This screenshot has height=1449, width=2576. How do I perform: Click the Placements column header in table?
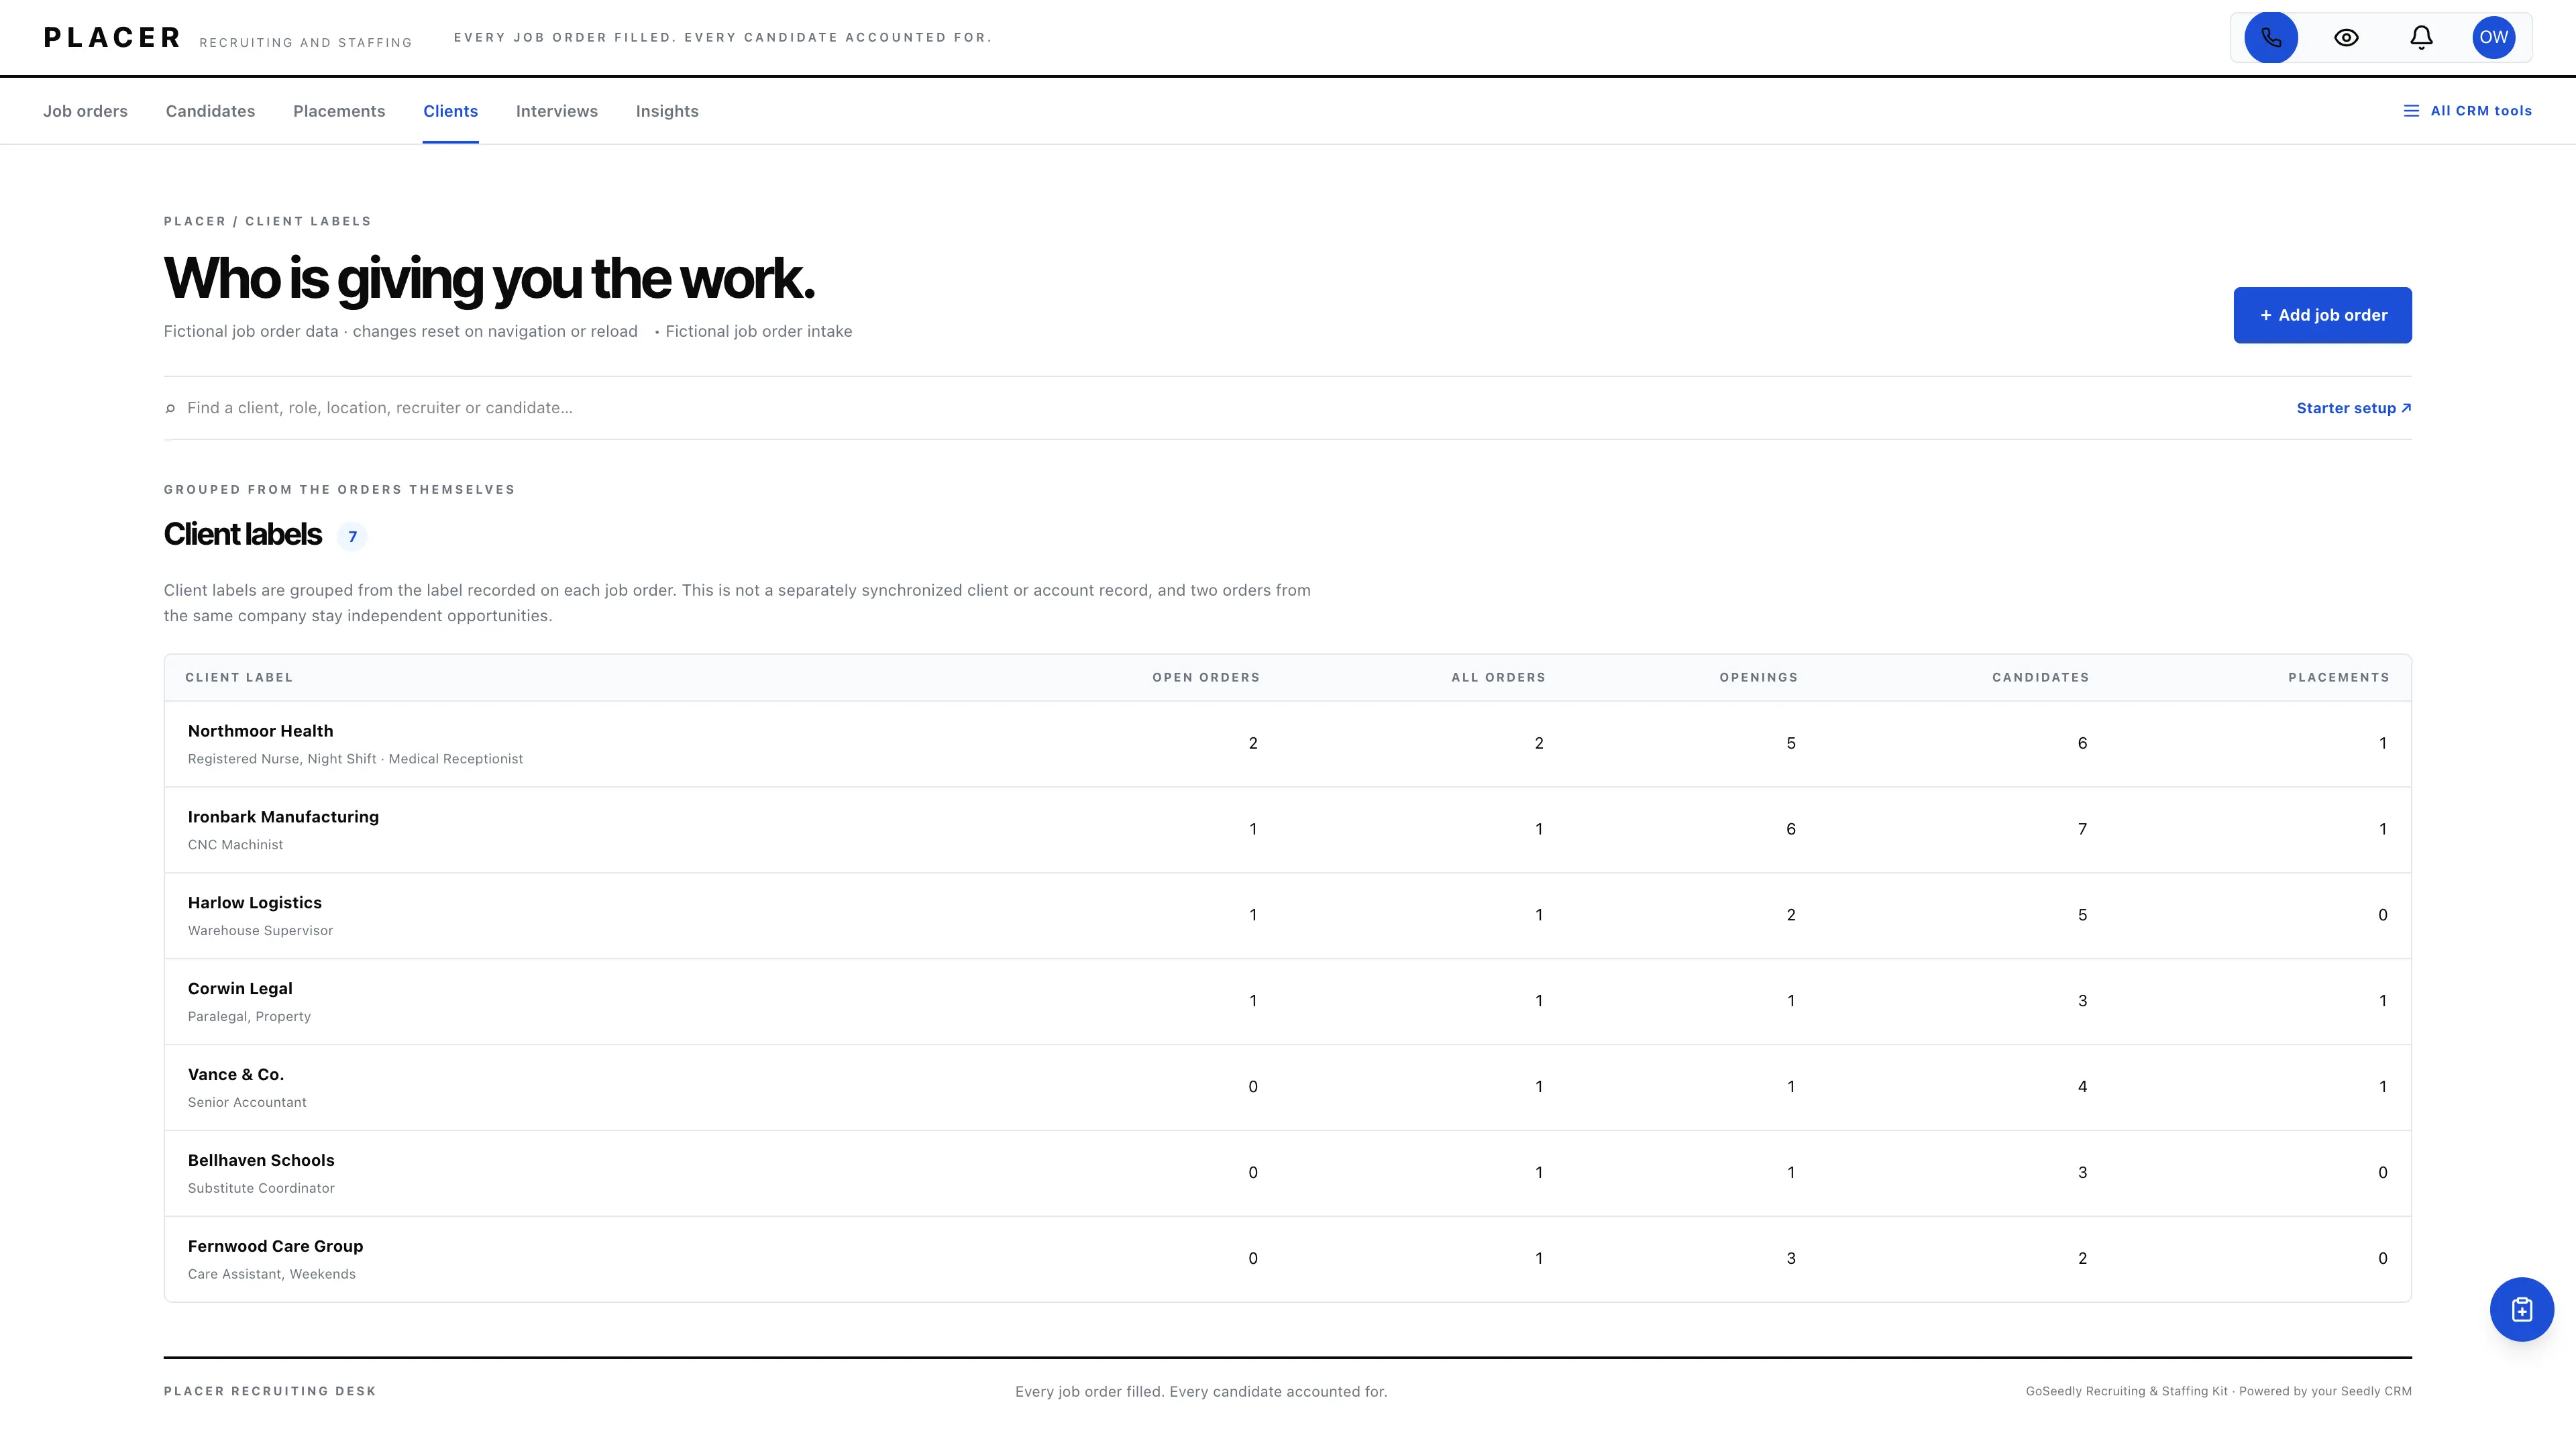pos(2338,677)
